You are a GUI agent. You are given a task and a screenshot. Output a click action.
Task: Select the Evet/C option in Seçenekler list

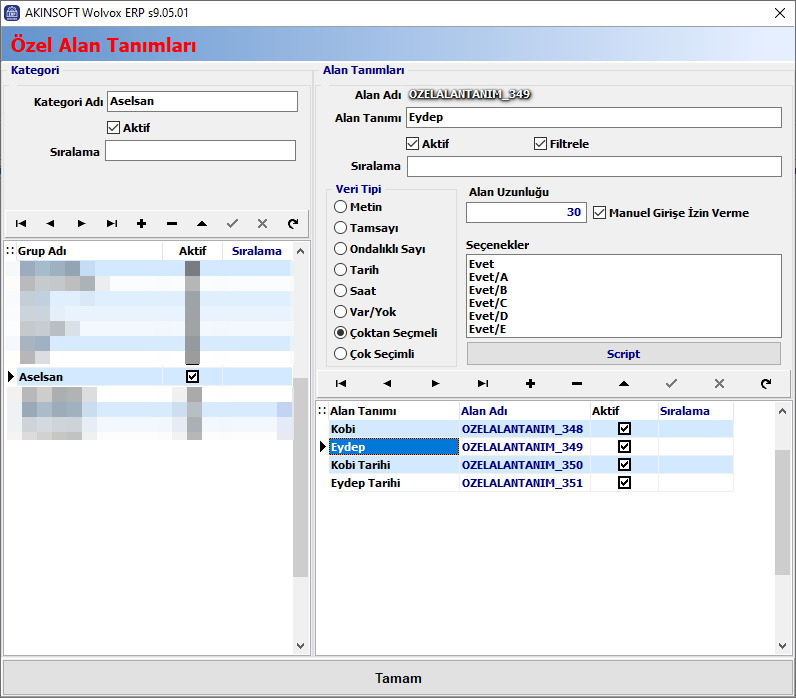[488, 303]
